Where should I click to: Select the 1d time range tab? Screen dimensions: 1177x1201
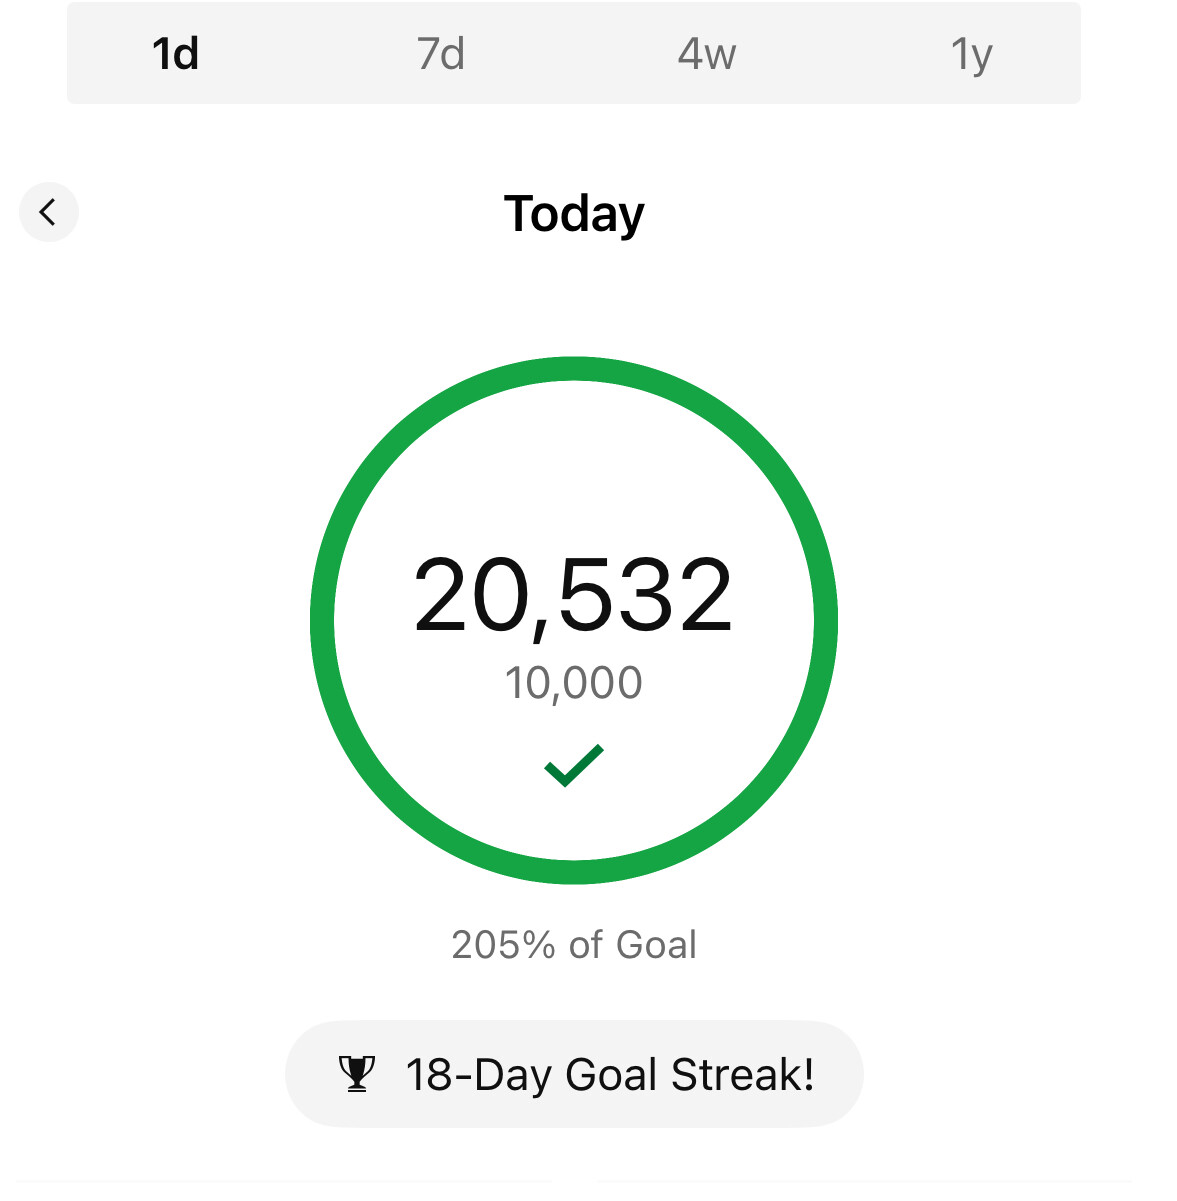coord(175,54)
